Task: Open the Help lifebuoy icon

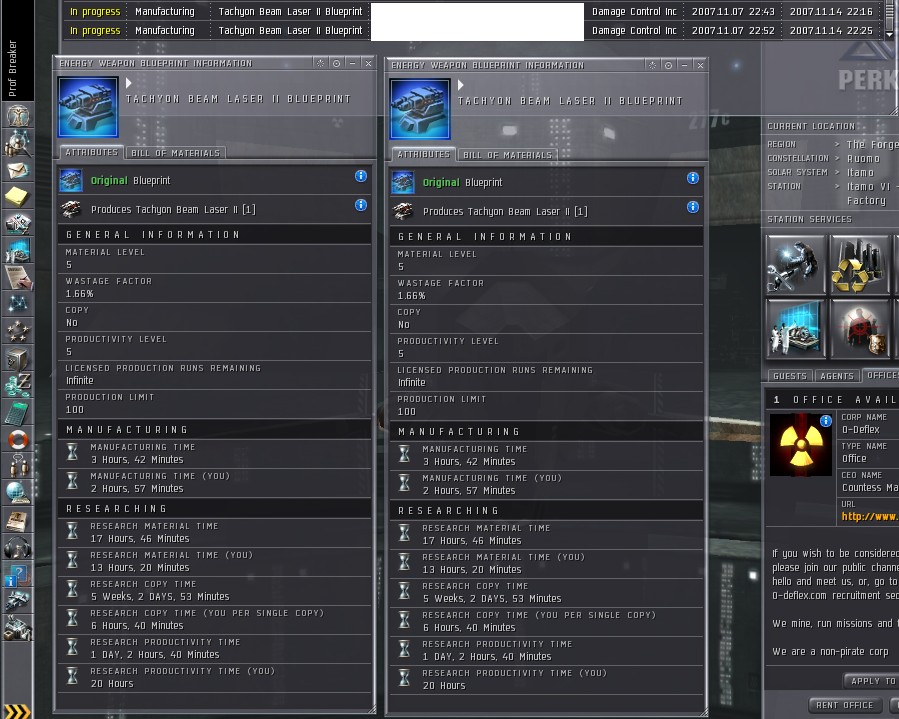Action: pos(18,440)
